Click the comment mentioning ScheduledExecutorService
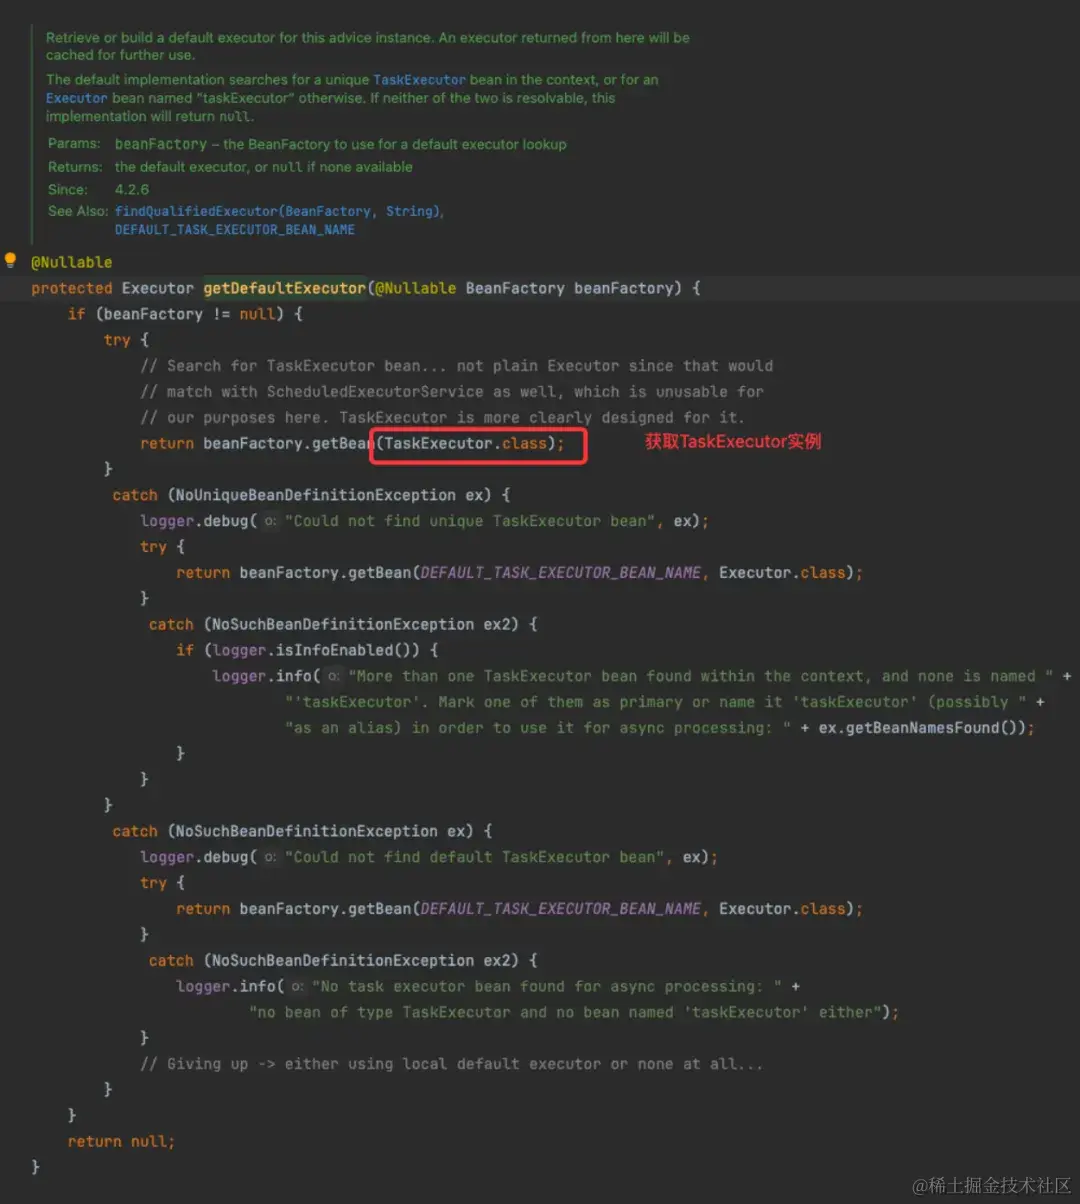Image resolution: width=1080 pixels, height=1204 pixels. [x=452, y=392]
